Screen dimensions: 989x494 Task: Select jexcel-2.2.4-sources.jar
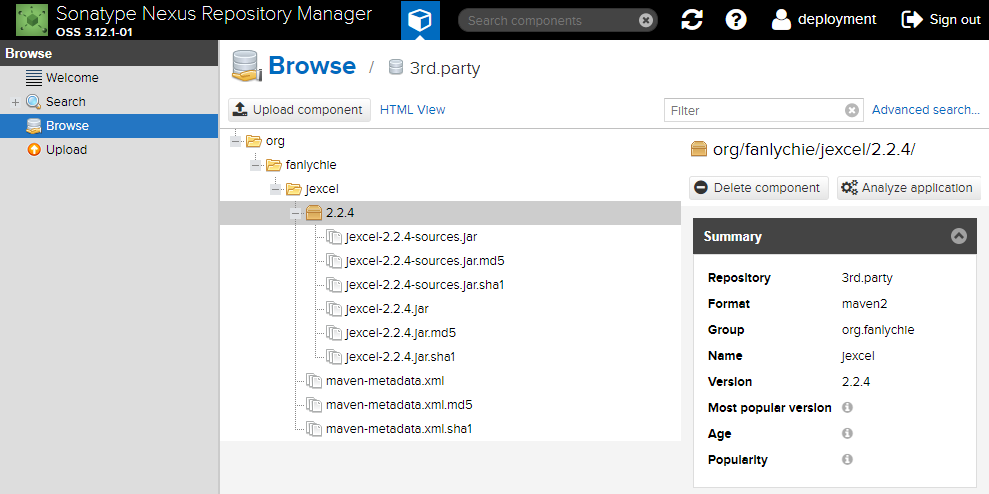pos(411,237)
